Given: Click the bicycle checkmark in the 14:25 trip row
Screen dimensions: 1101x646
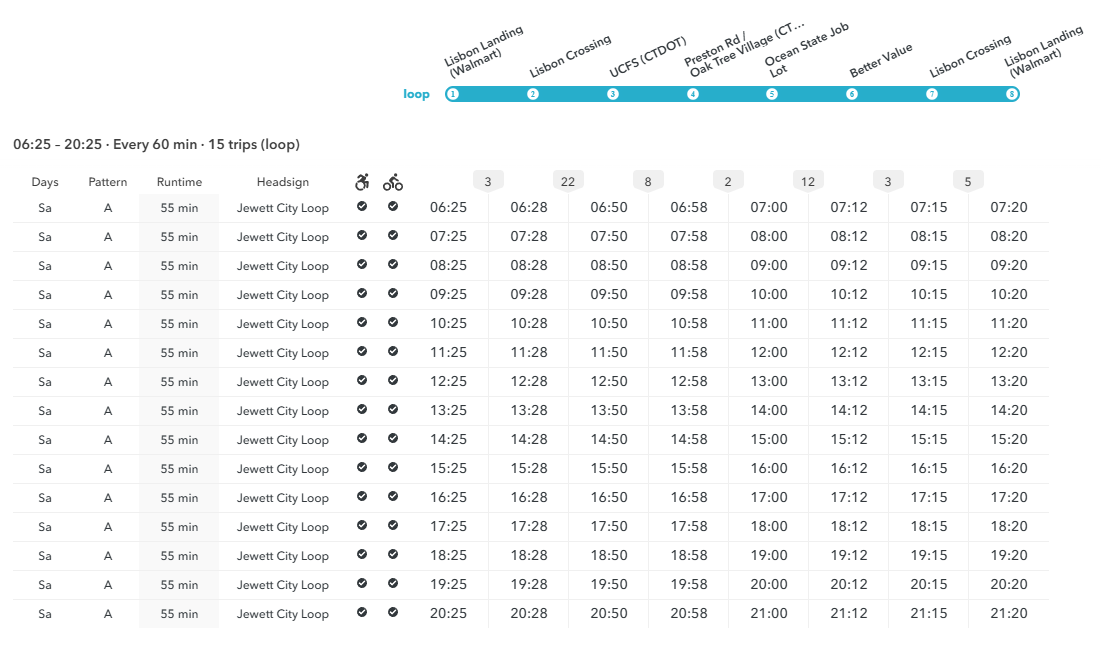Looking at the screenshot, I should (393, 438).
